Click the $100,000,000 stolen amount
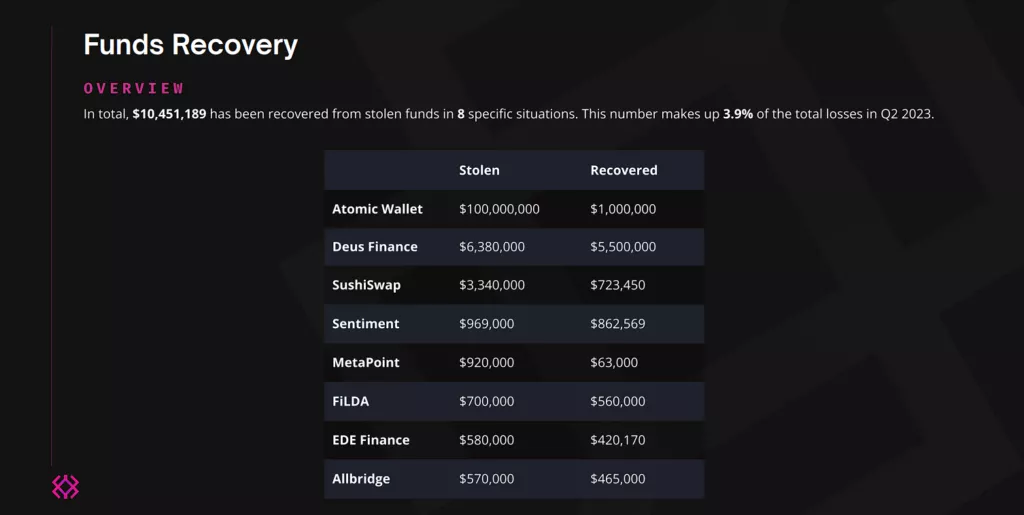Viewport: 1024px width, 515px height. pos(499,209)
